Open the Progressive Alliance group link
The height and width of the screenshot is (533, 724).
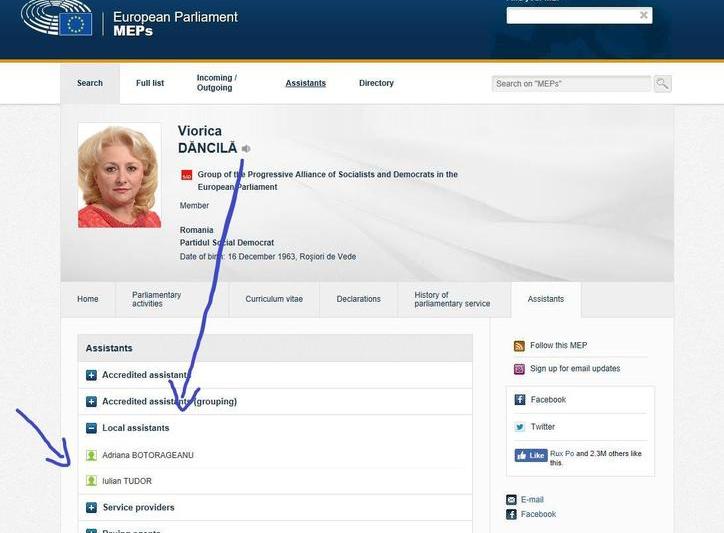(x=327, y=181)
